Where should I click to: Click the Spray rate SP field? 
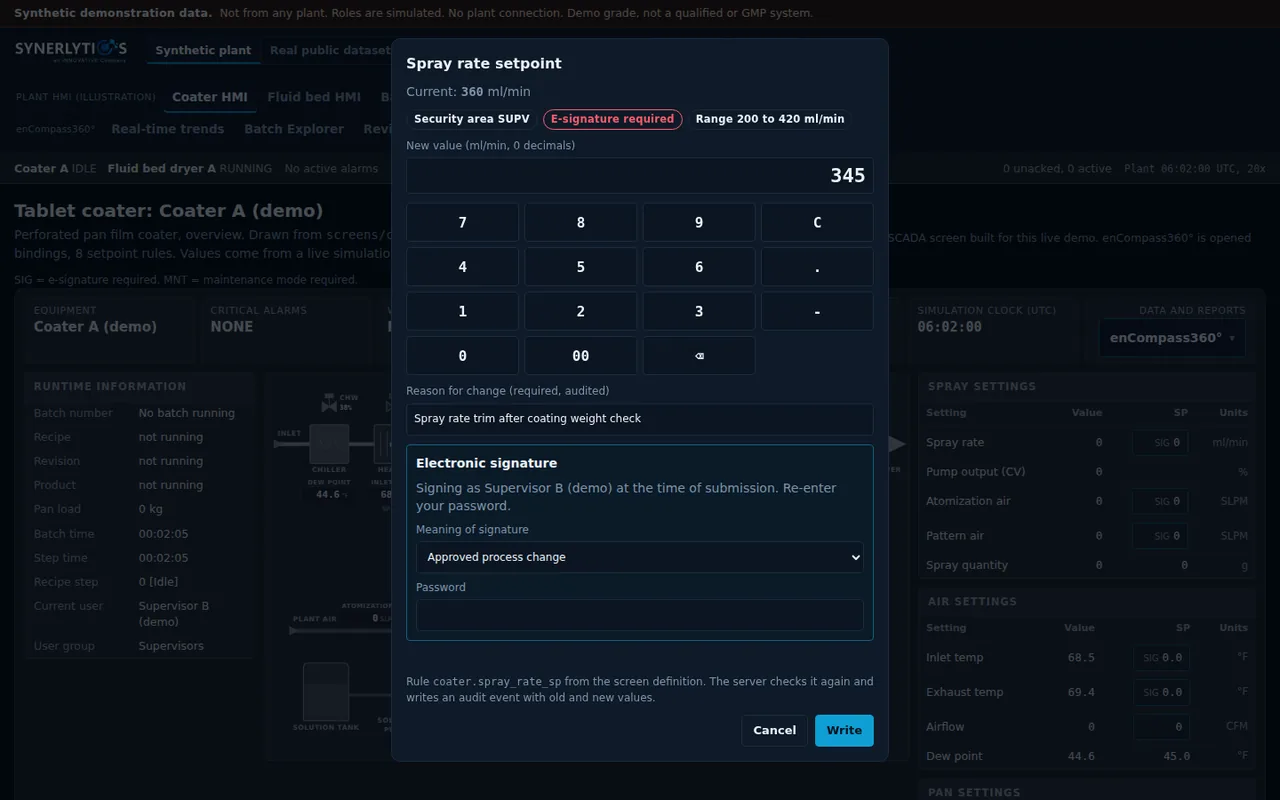click(x=1161, y=442)
